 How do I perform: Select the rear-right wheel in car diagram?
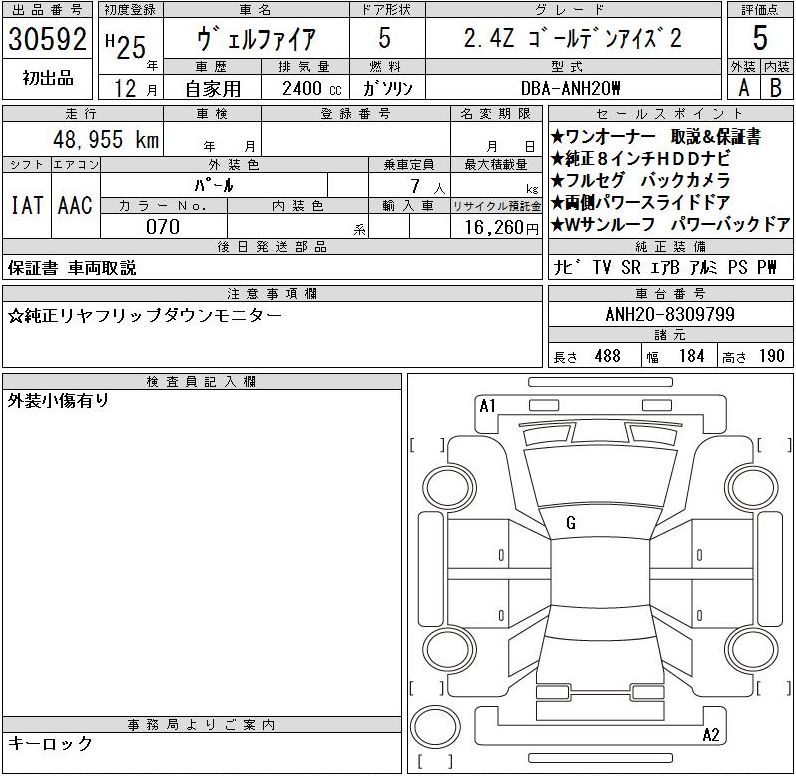(746, 645)
